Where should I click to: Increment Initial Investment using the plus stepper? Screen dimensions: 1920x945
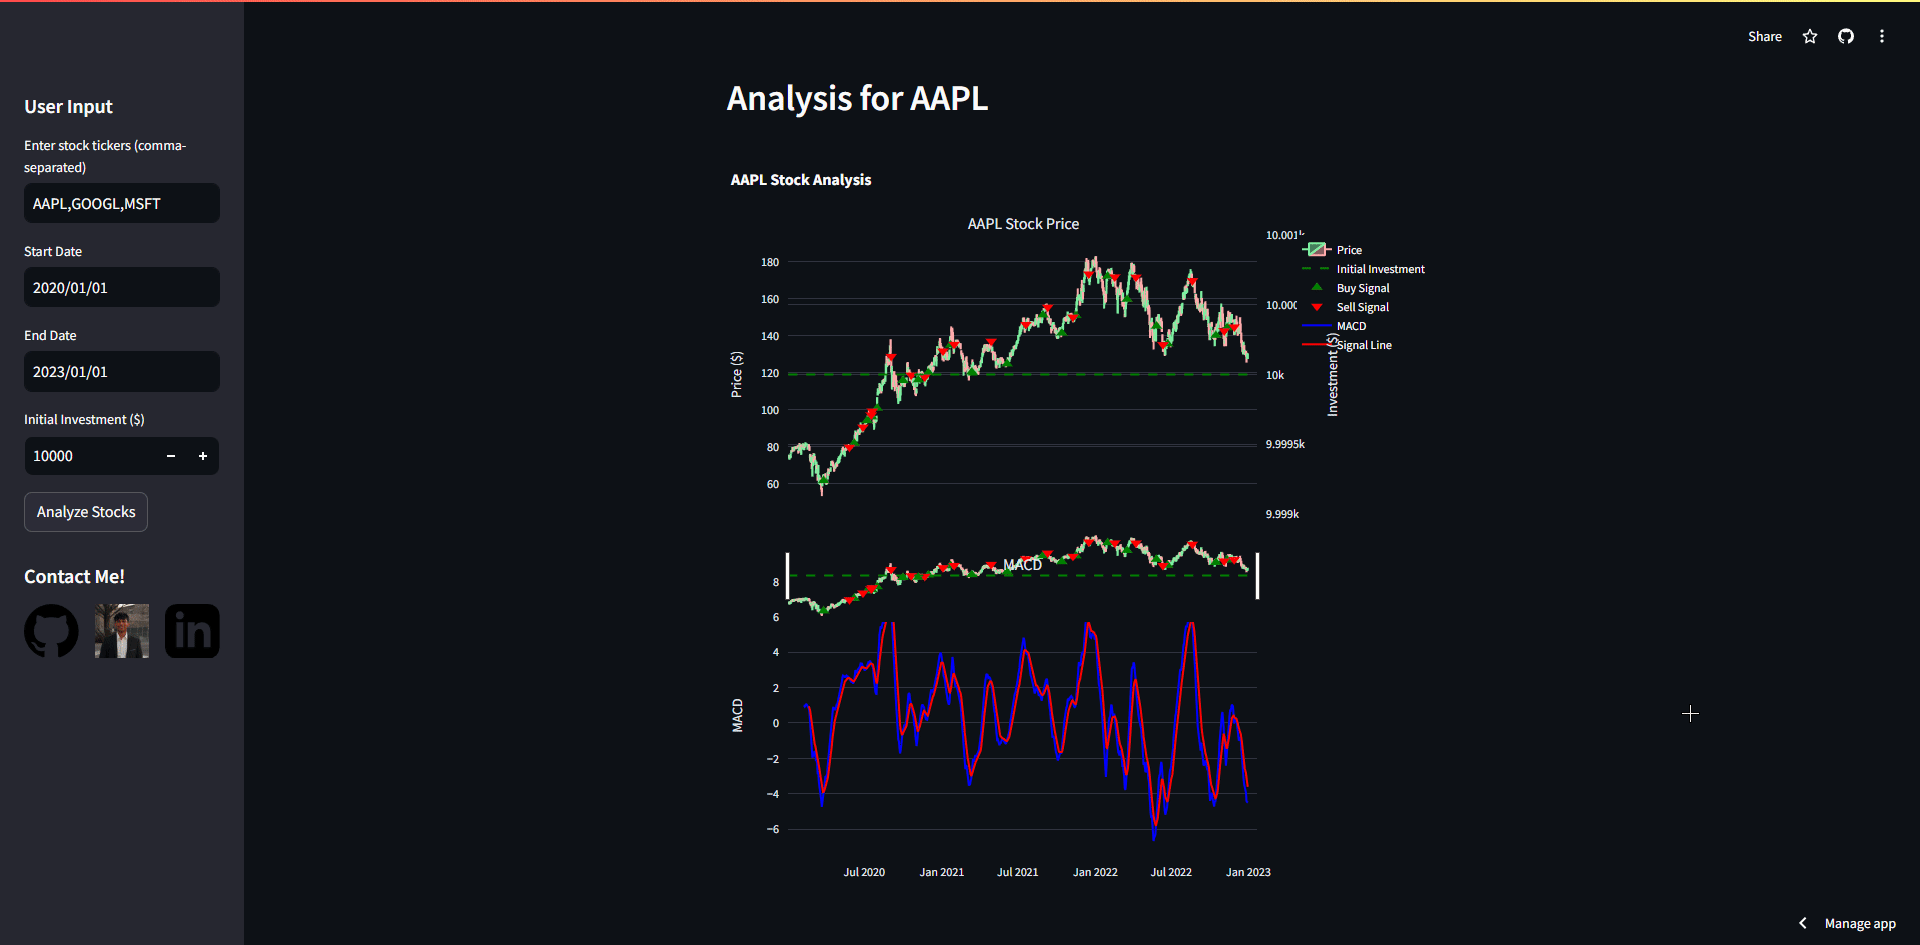coord(203,456)
